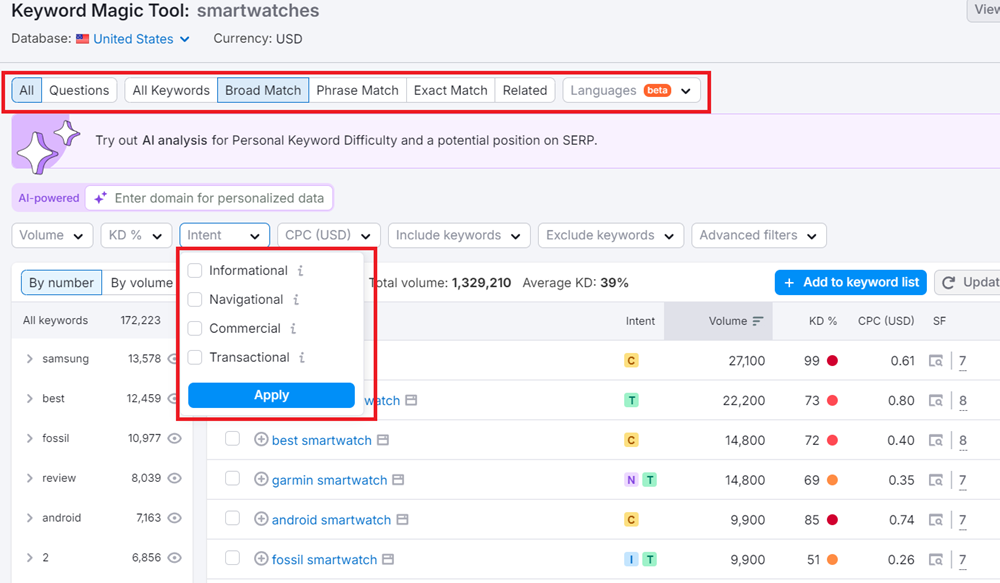This screenshot has height=583, width=1000.
Task: Collapse the Intent filter dropdown
Action: click(x=224, y=235)
